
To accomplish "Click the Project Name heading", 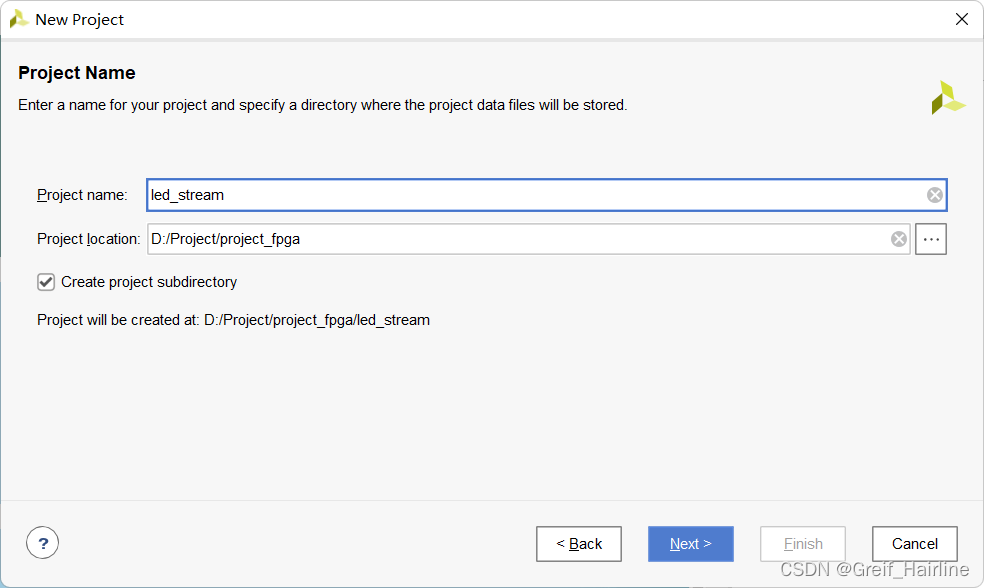I will tap(77, 73).
